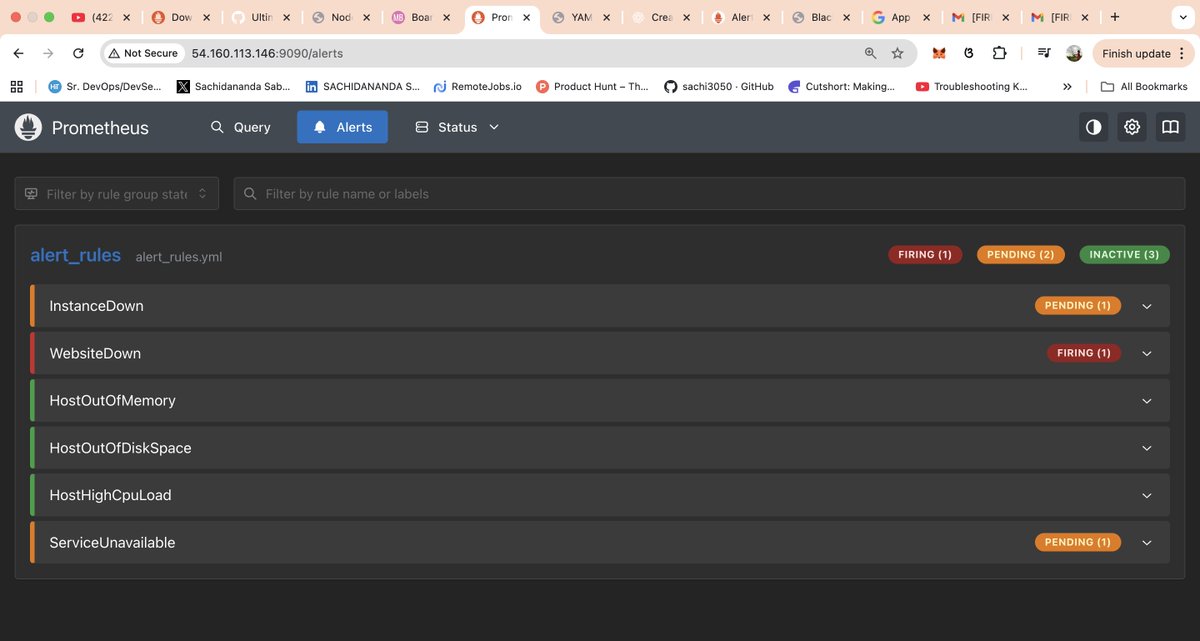Click the HostOutOfMemory rule name
This screenshot has height=641, width=1200.
click(112, 401)
